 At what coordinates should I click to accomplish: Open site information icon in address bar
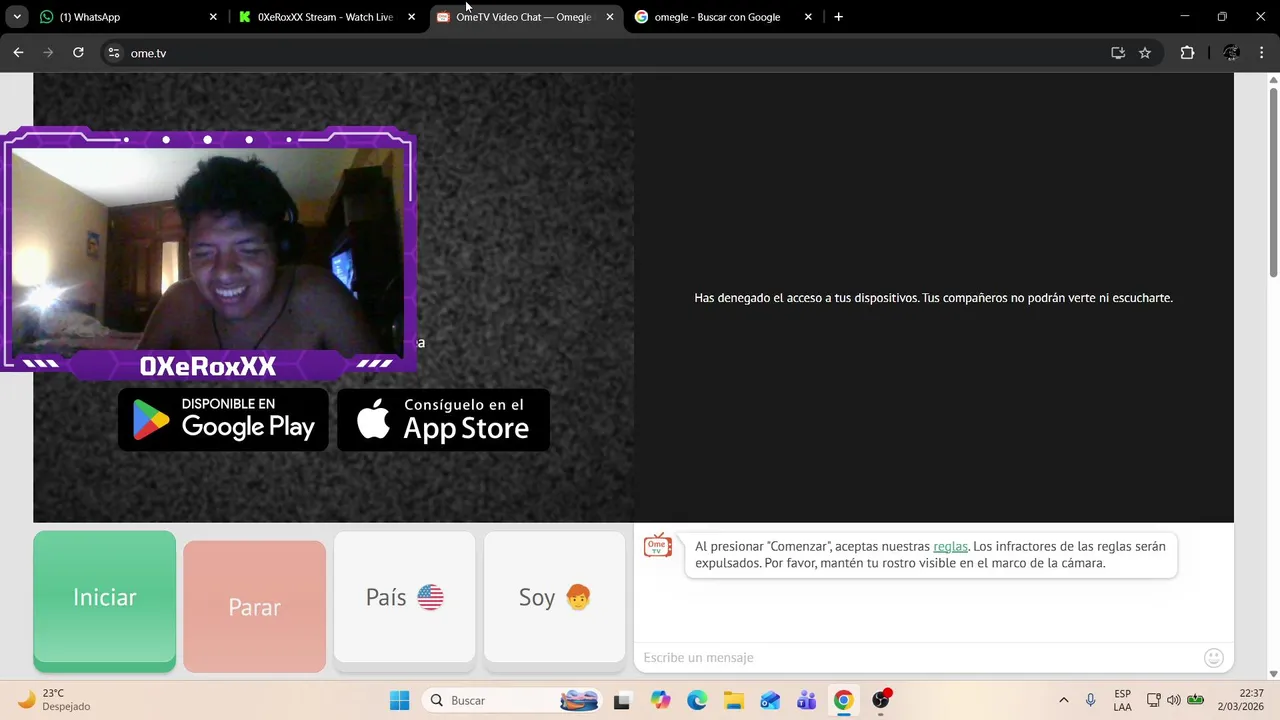coord(114,53)
